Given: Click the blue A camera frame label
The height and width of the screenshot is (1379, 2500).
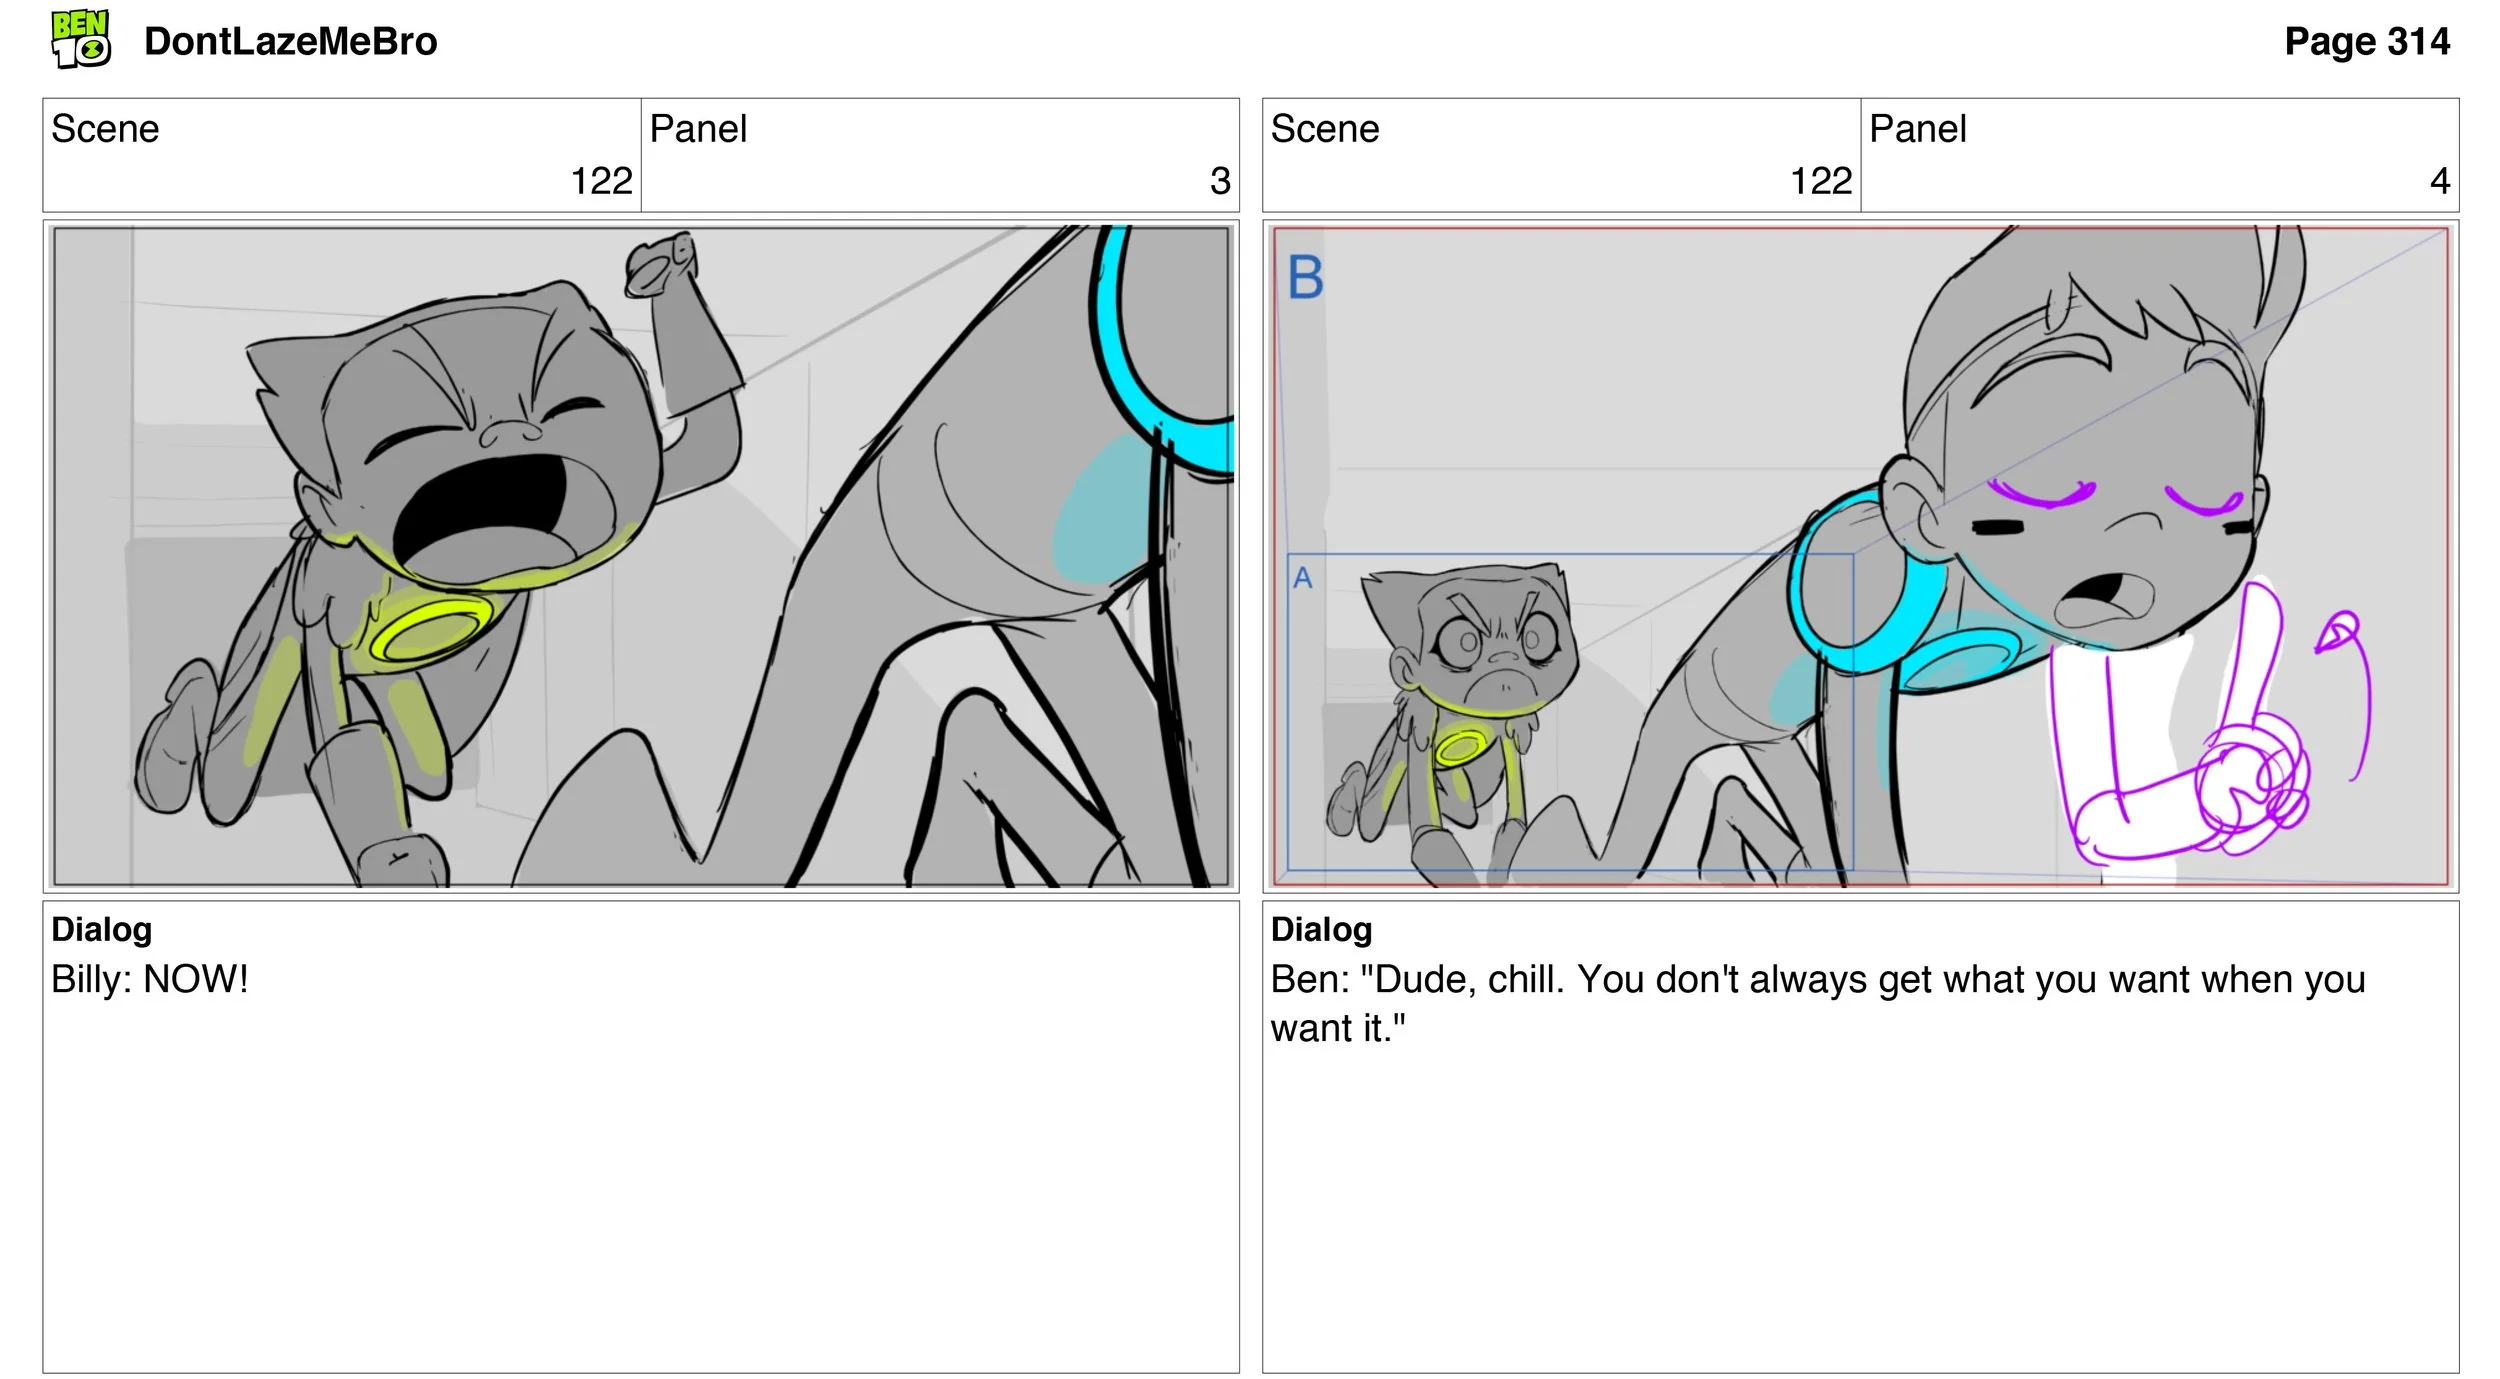Looking at the screenshot, I should [x=1302, y=578].
